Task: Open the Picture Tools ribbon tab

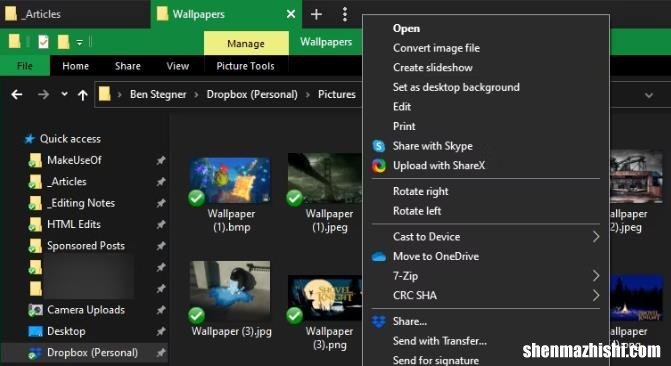Action: pos(246,66)
